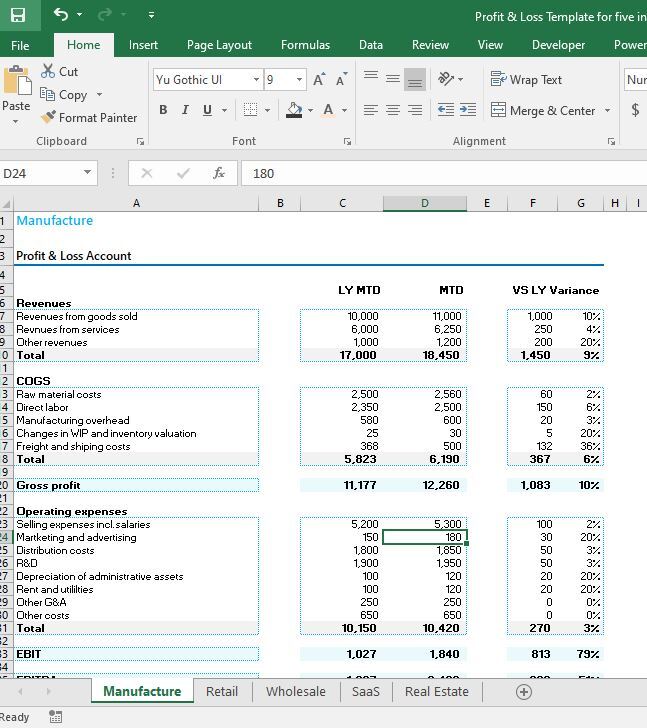This screenshot has height=728, width=647.
Task: Toggle Bold formatting
Action: click(x=163, y=110)
